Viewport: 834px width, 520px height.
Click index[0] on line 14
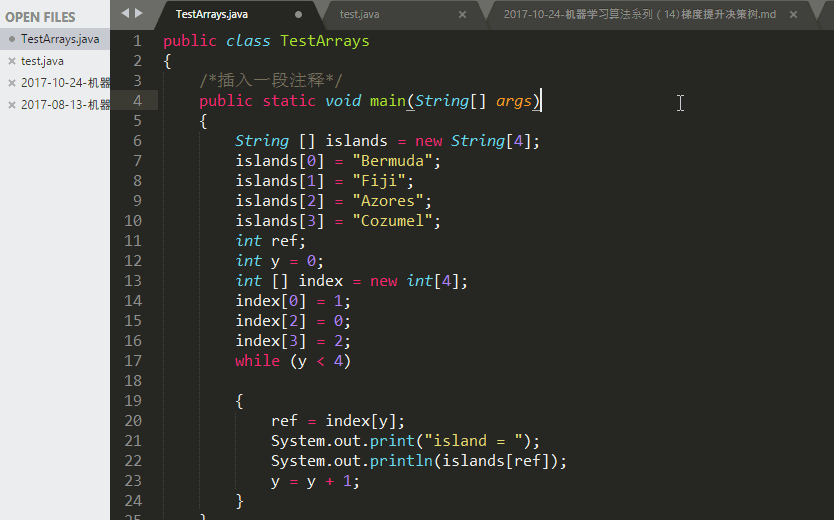(x=271, y=301)
